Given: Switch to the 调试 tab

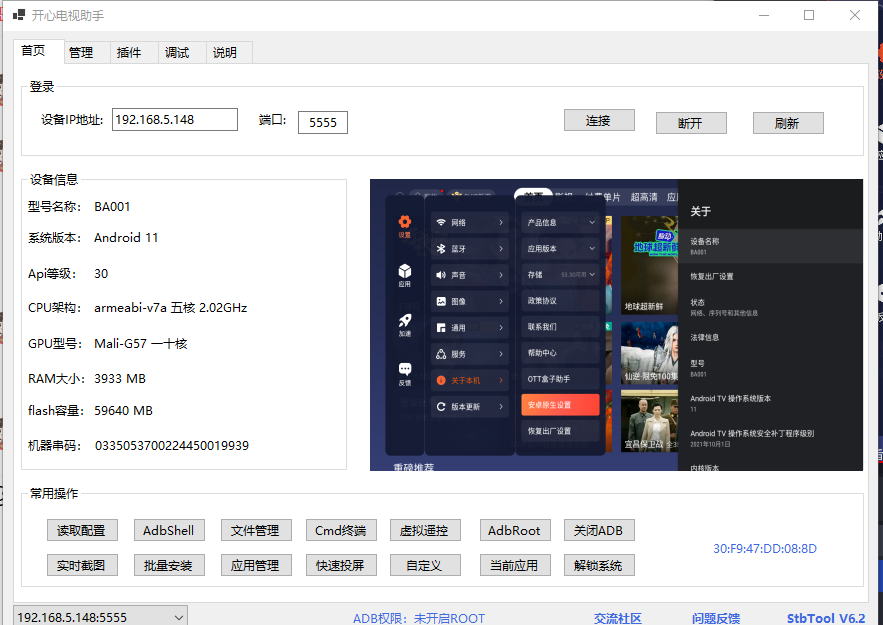Looking at the screenshot, I should [177, 53].
